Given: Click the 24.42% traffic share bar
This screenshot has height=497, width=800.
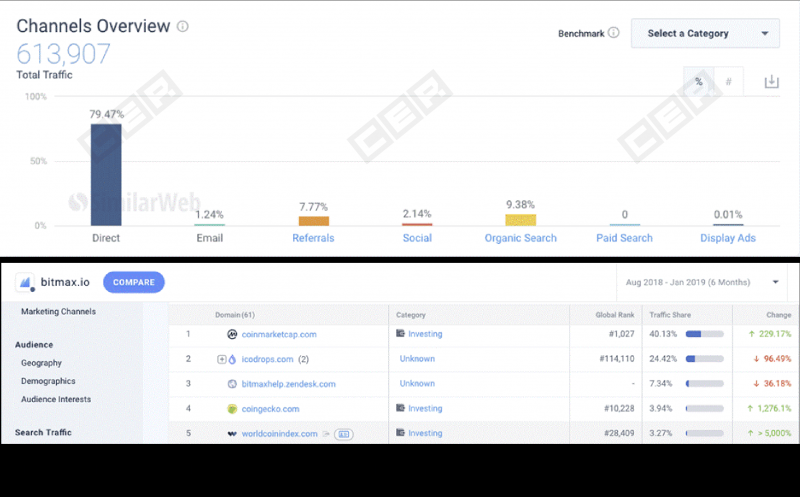Looking at the screenshot, I should pos(705,359).
